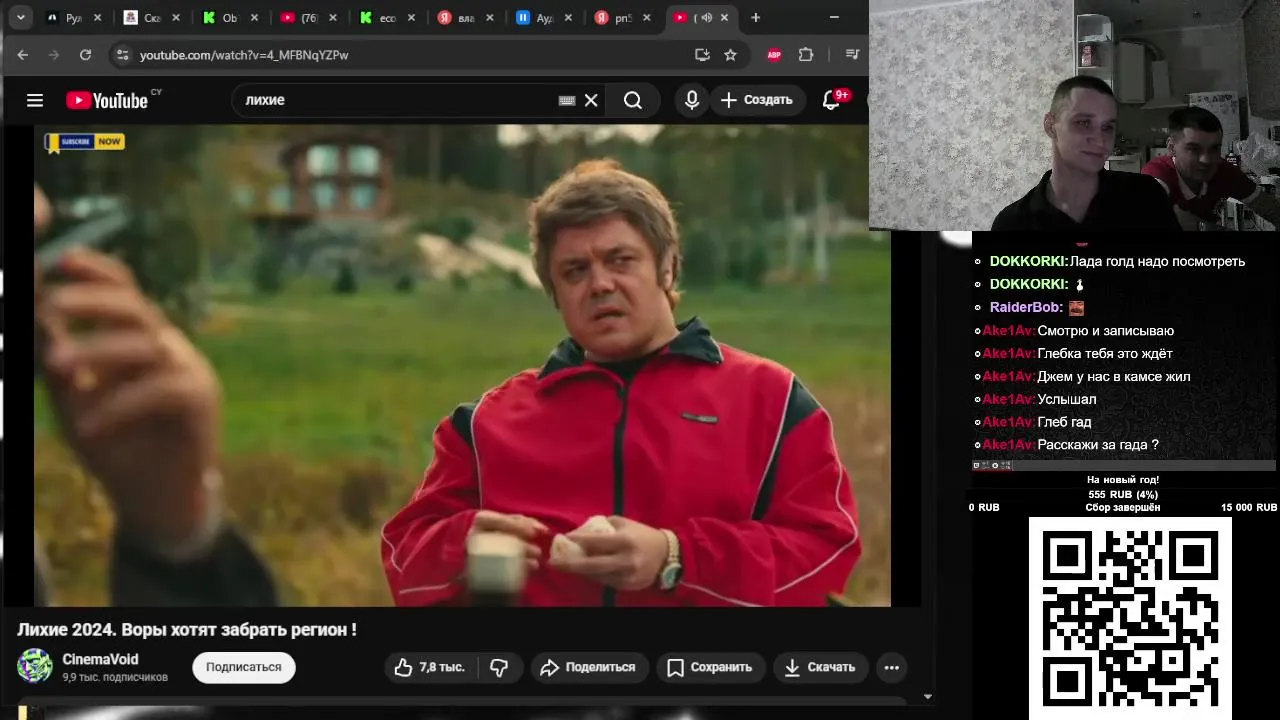Open the YouTube hamburger guide menu
Viewport: 1280px width, 720px height.
[x=35, y=100]
